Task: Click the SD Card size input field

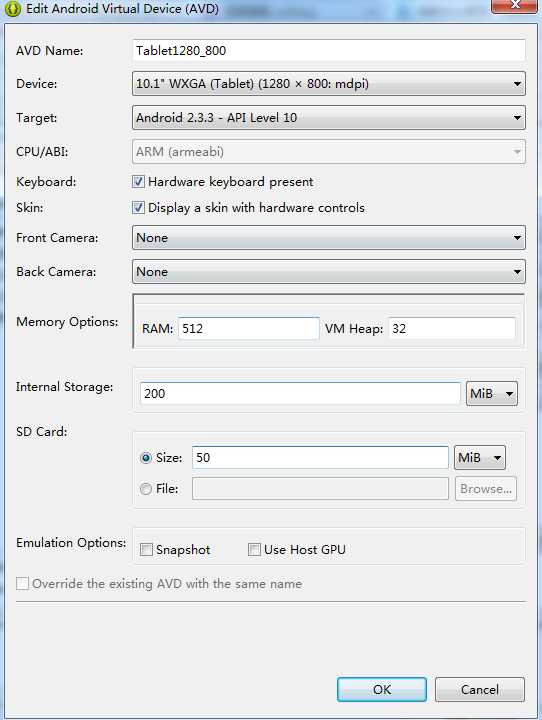Action: pyautogui.click(x=320, y=457)
